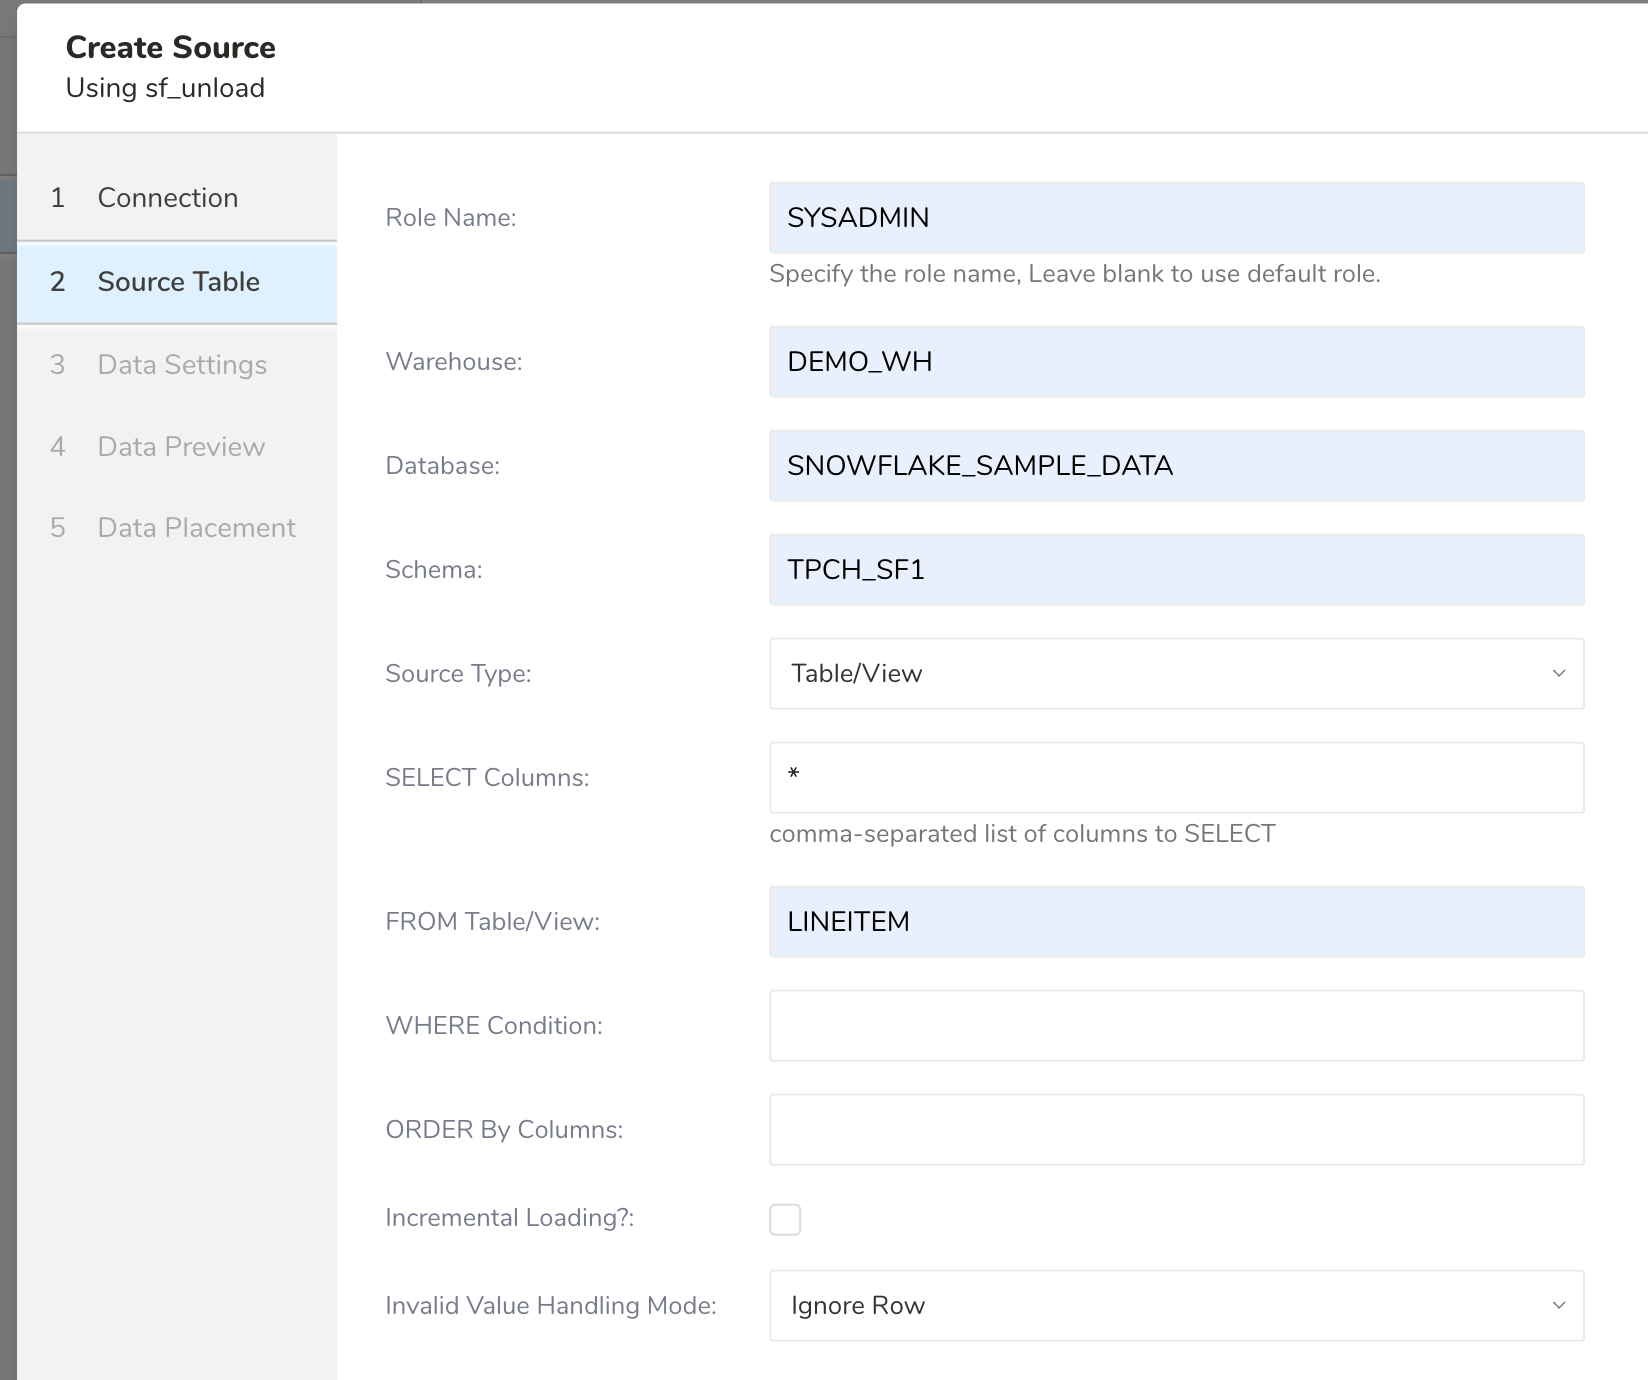This screenshot has height=1380, width=1648.
Task: Click the Role Name field
Action: 1176,218
